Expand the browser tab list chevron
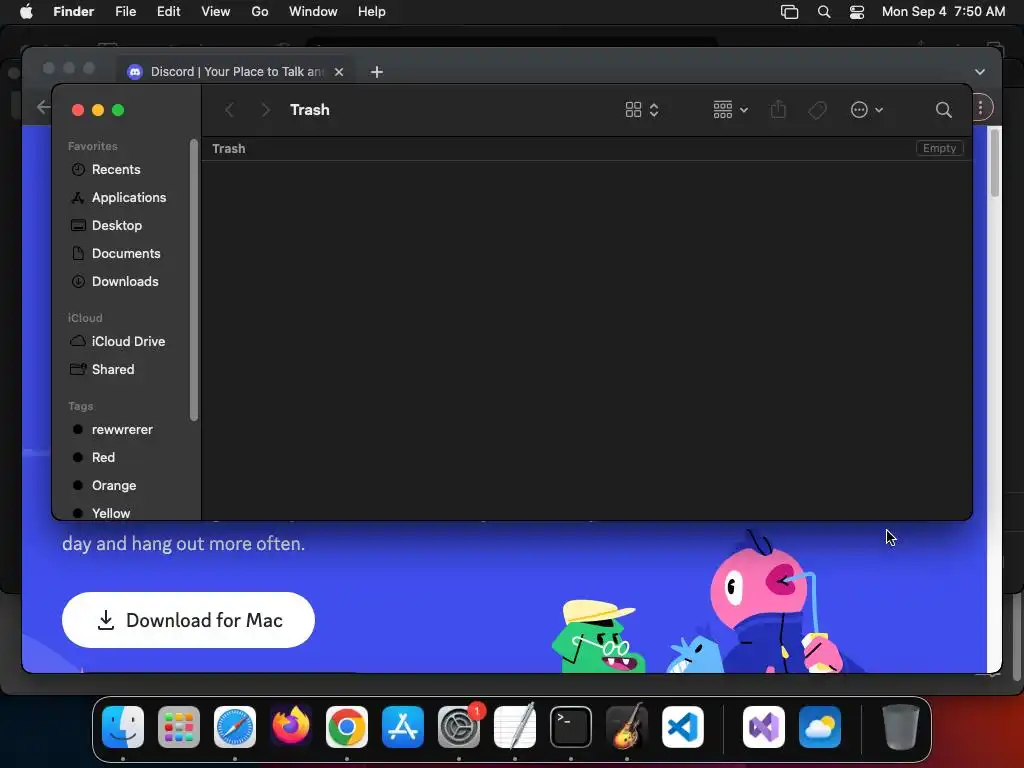The image size is (1024, 768). click(980, 72)
